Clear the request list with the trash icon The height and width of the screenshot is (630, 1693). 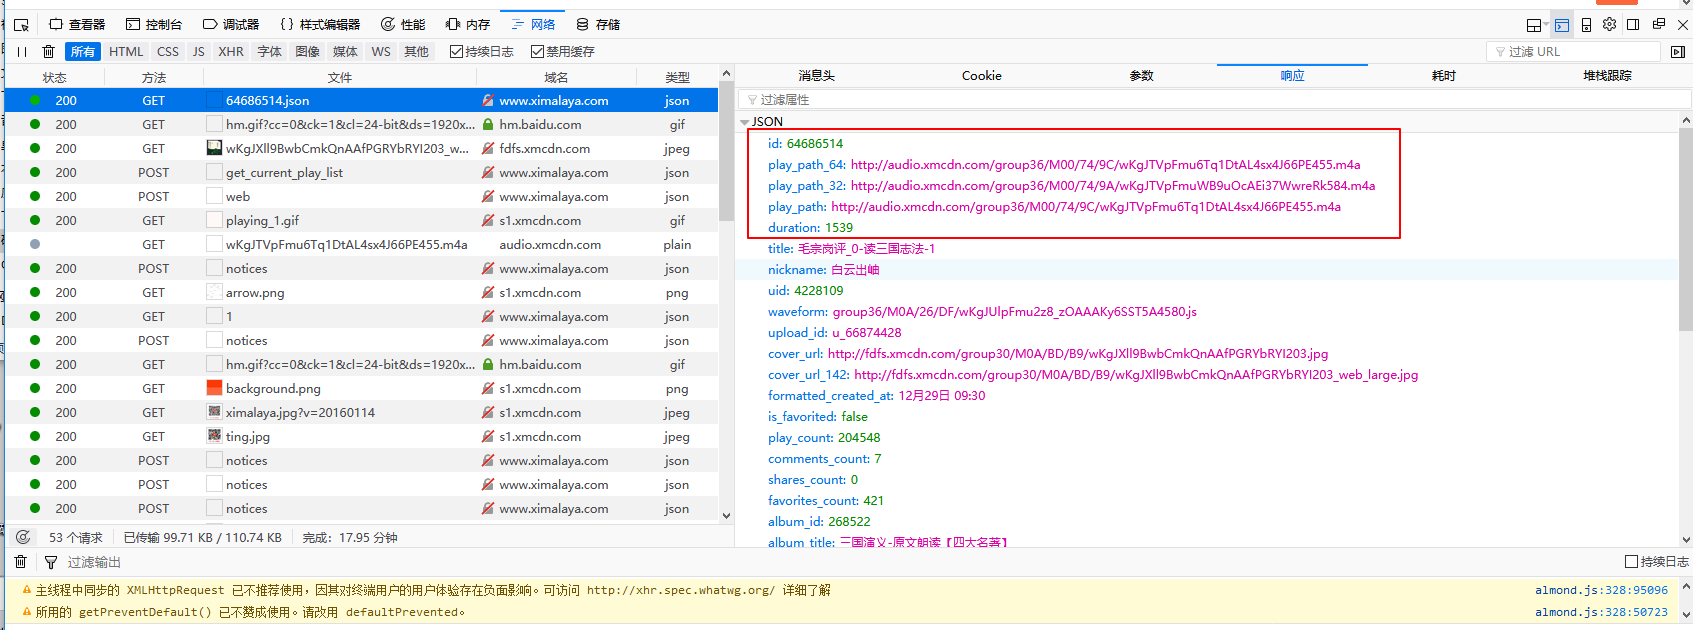coord(48,52)
